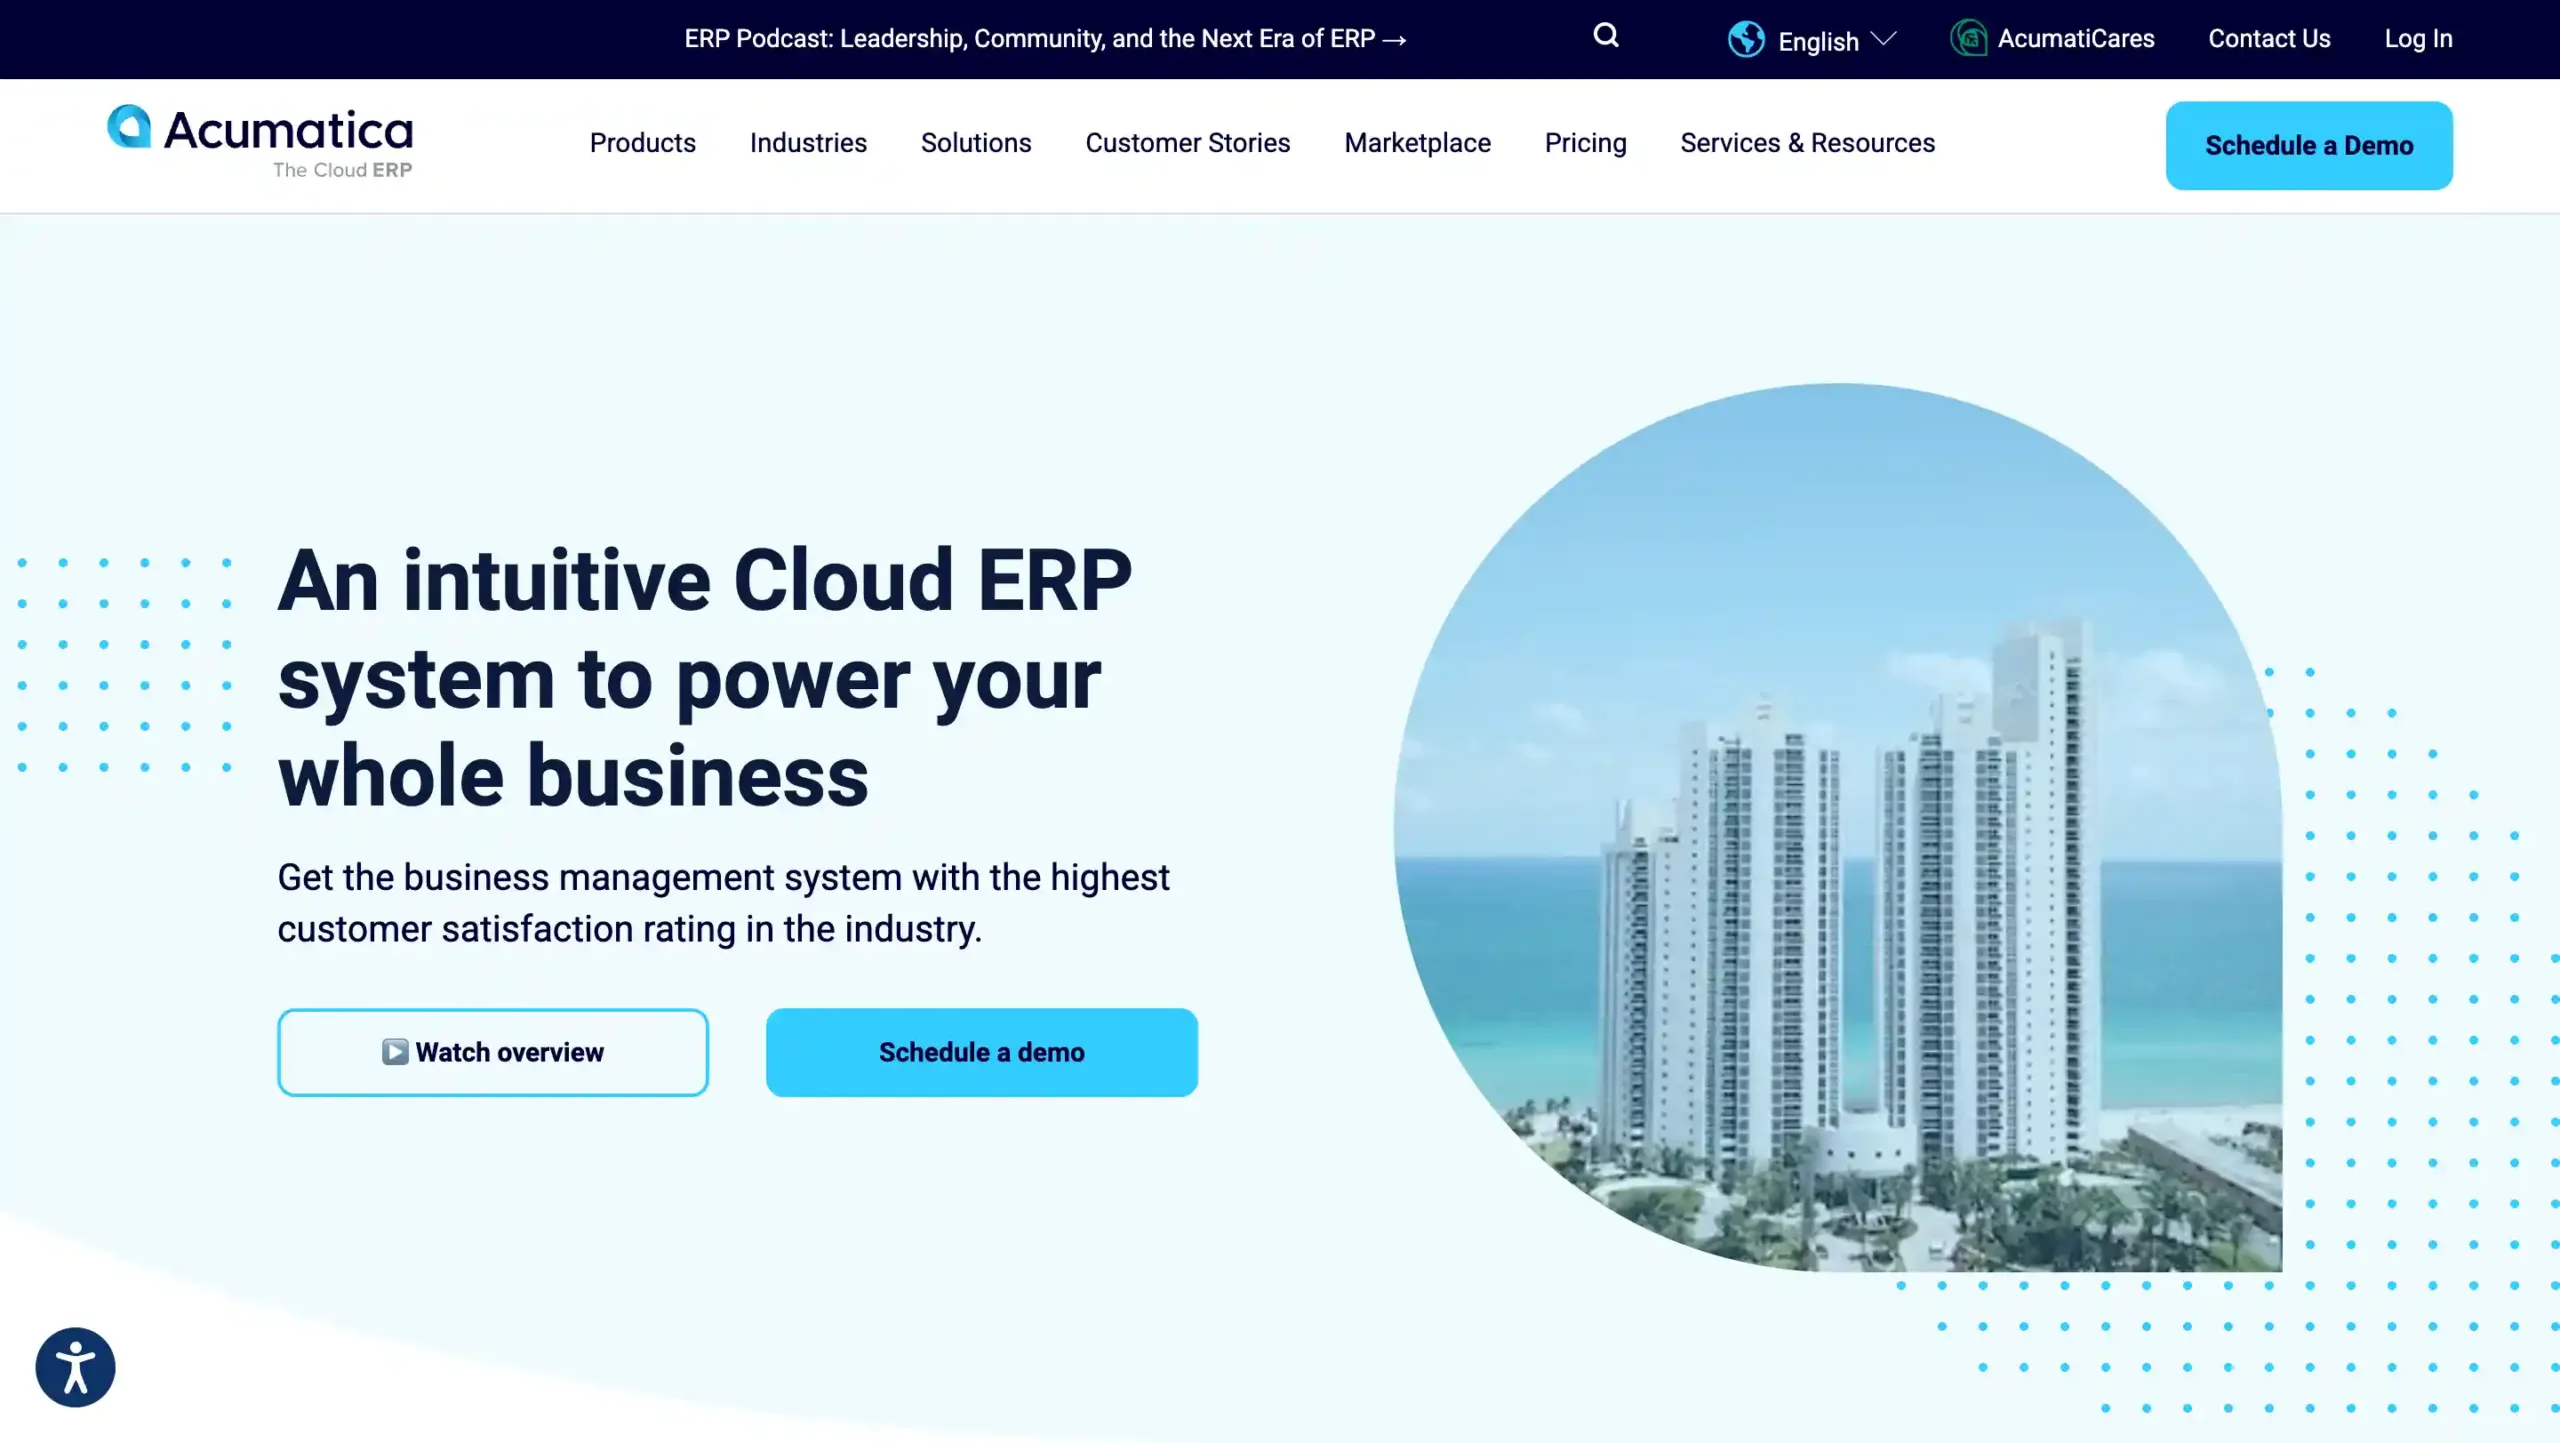Click the globe language icon
Image resolution: width=2560 pixels, height=1443 pixels.
click(x=1745, y=39)
